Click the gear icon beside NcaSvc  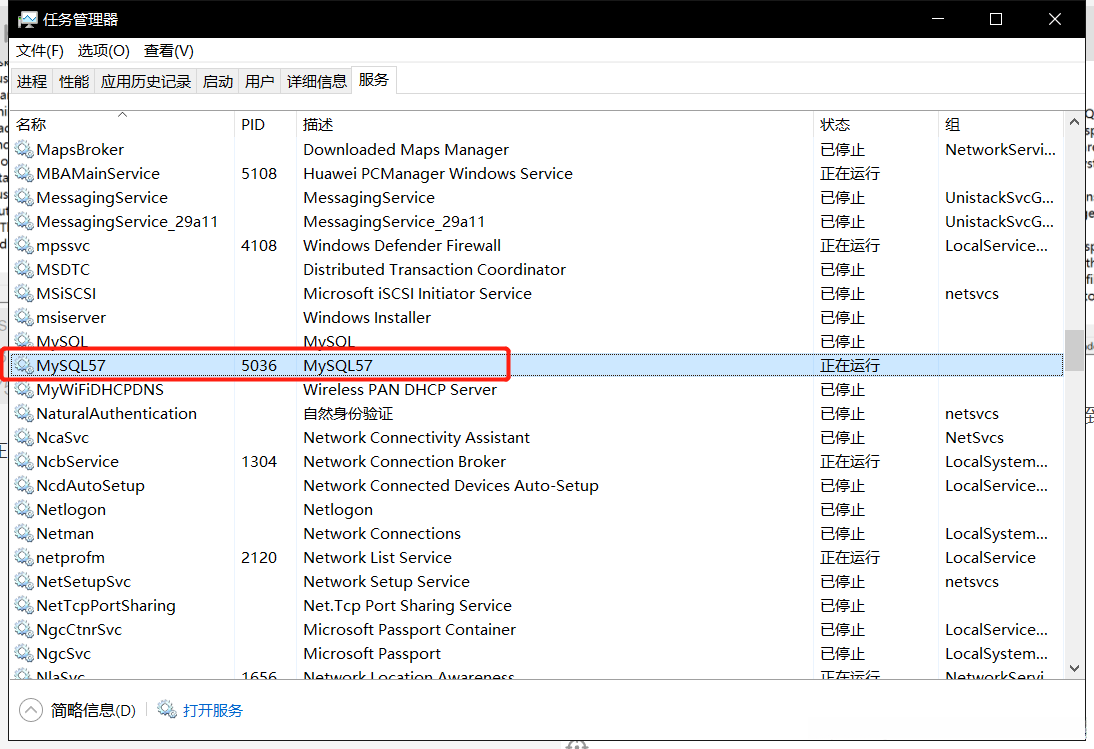click(24, 437)
